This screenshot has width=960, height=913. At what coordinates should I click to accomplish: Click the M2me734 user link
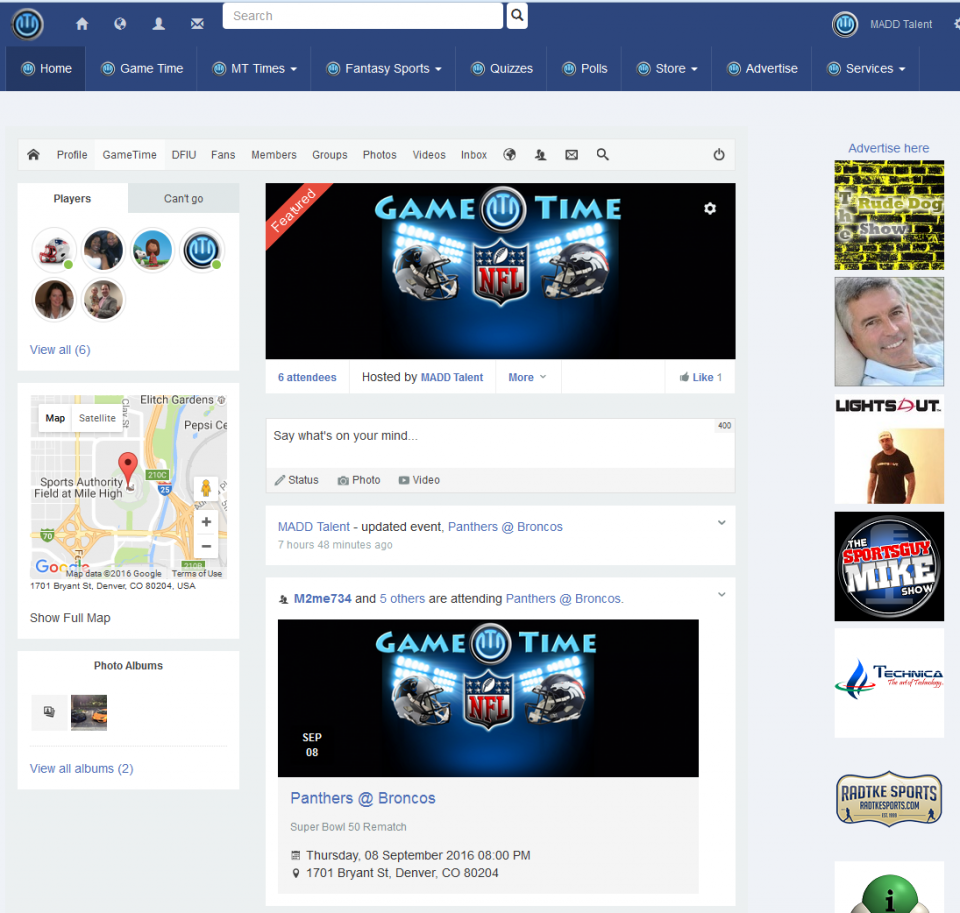point(323,598)
